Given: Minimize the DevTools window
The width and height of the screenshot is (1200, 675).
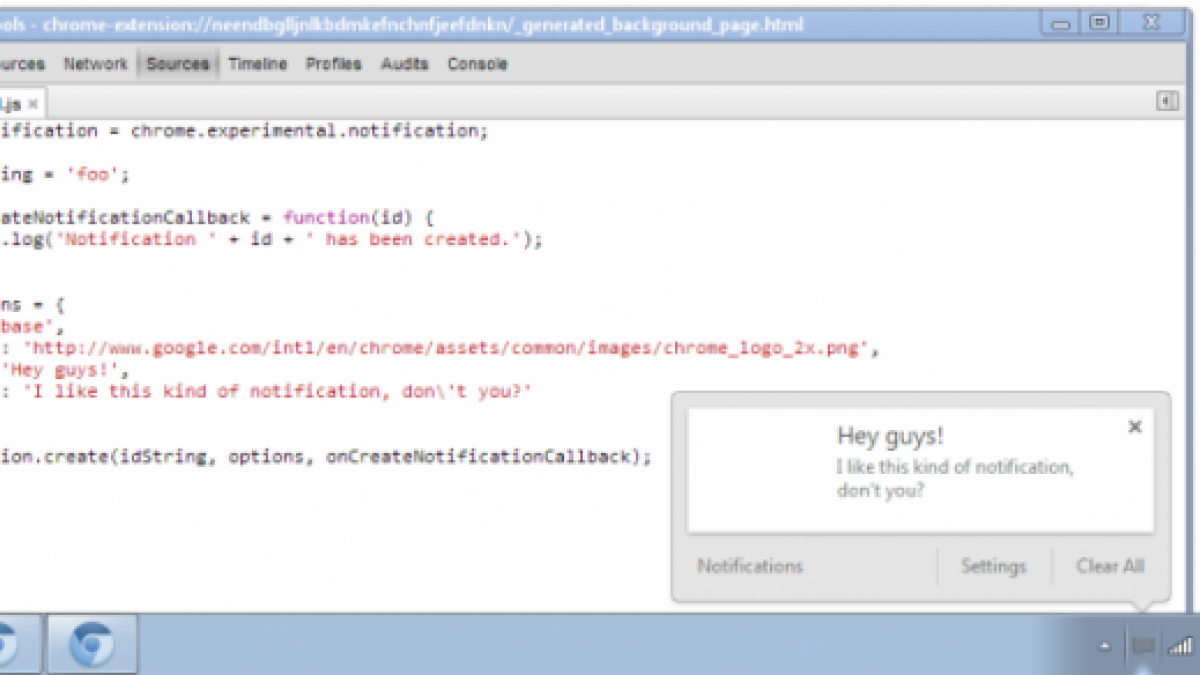Looking at the screenshot, I should click(1061, 22).
